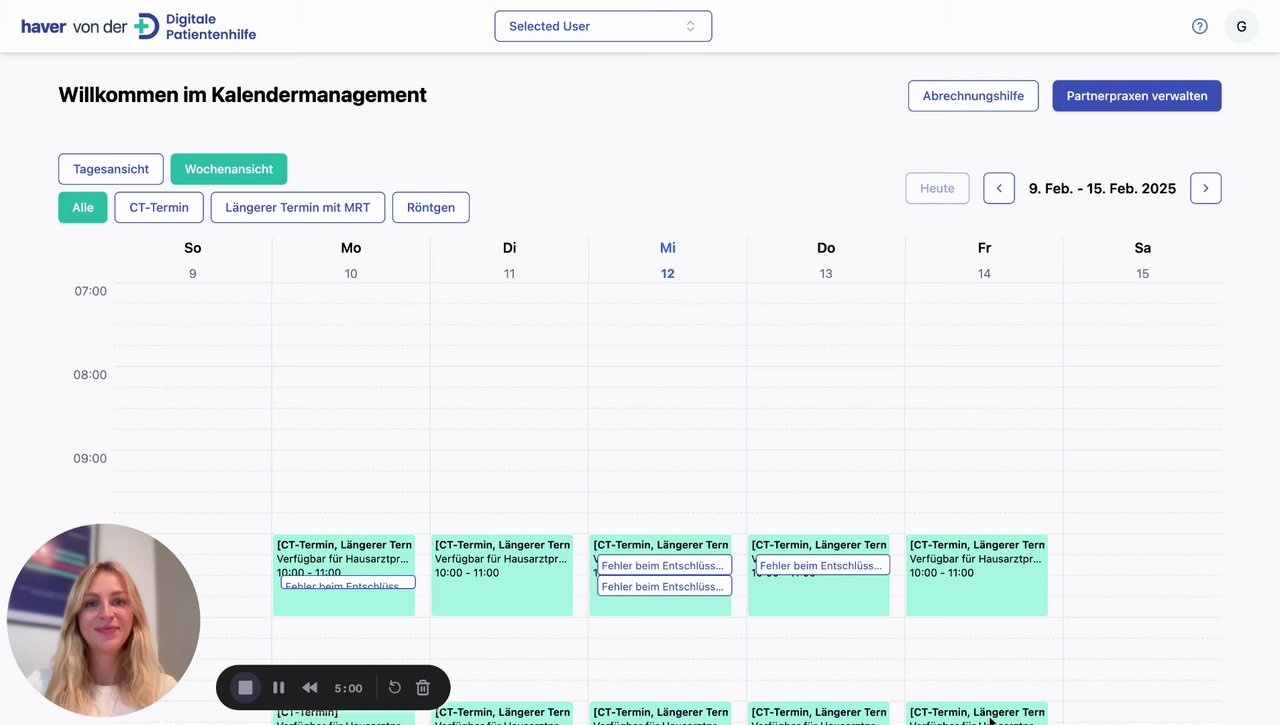Click Partnerpraxen verwalten button

1137,96
